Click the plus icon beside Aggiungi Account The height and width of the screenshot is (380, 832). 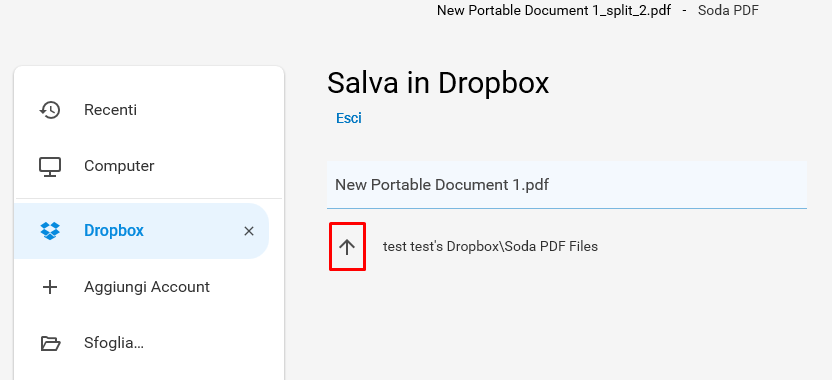click(x=50, y=287)
